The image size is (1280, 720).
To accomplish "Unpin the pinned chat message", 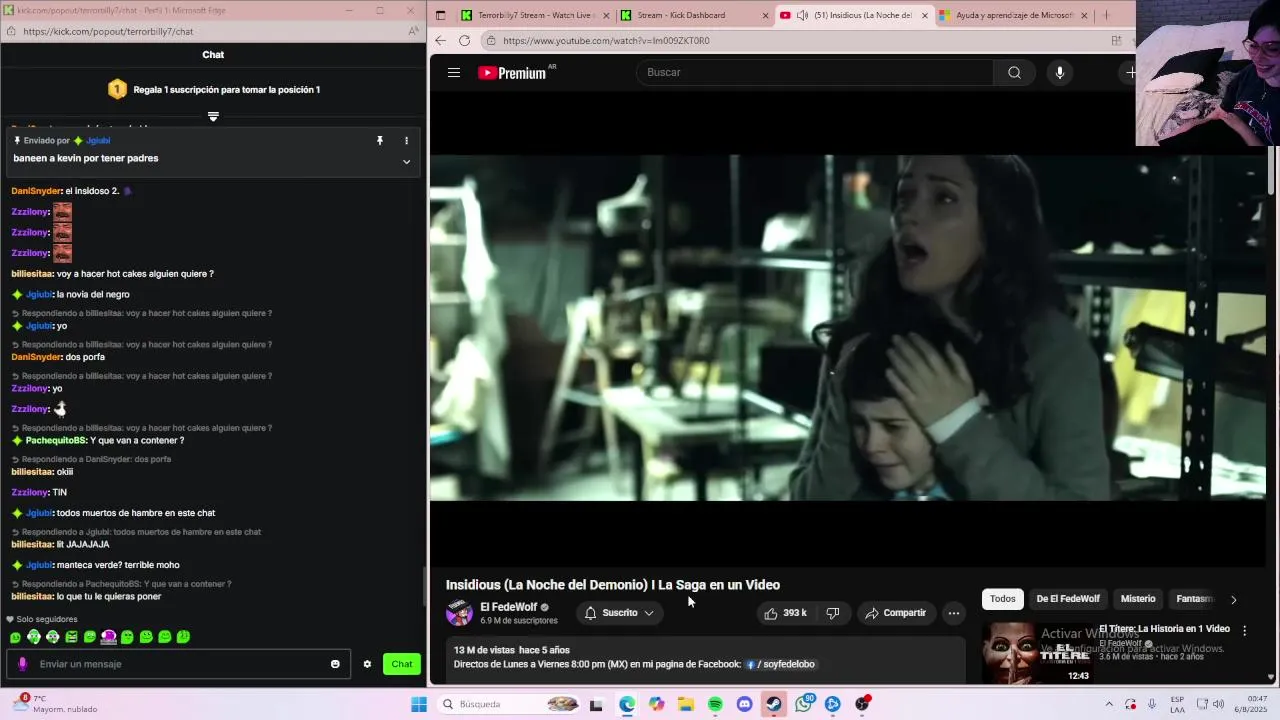I will tap(380, 141).
